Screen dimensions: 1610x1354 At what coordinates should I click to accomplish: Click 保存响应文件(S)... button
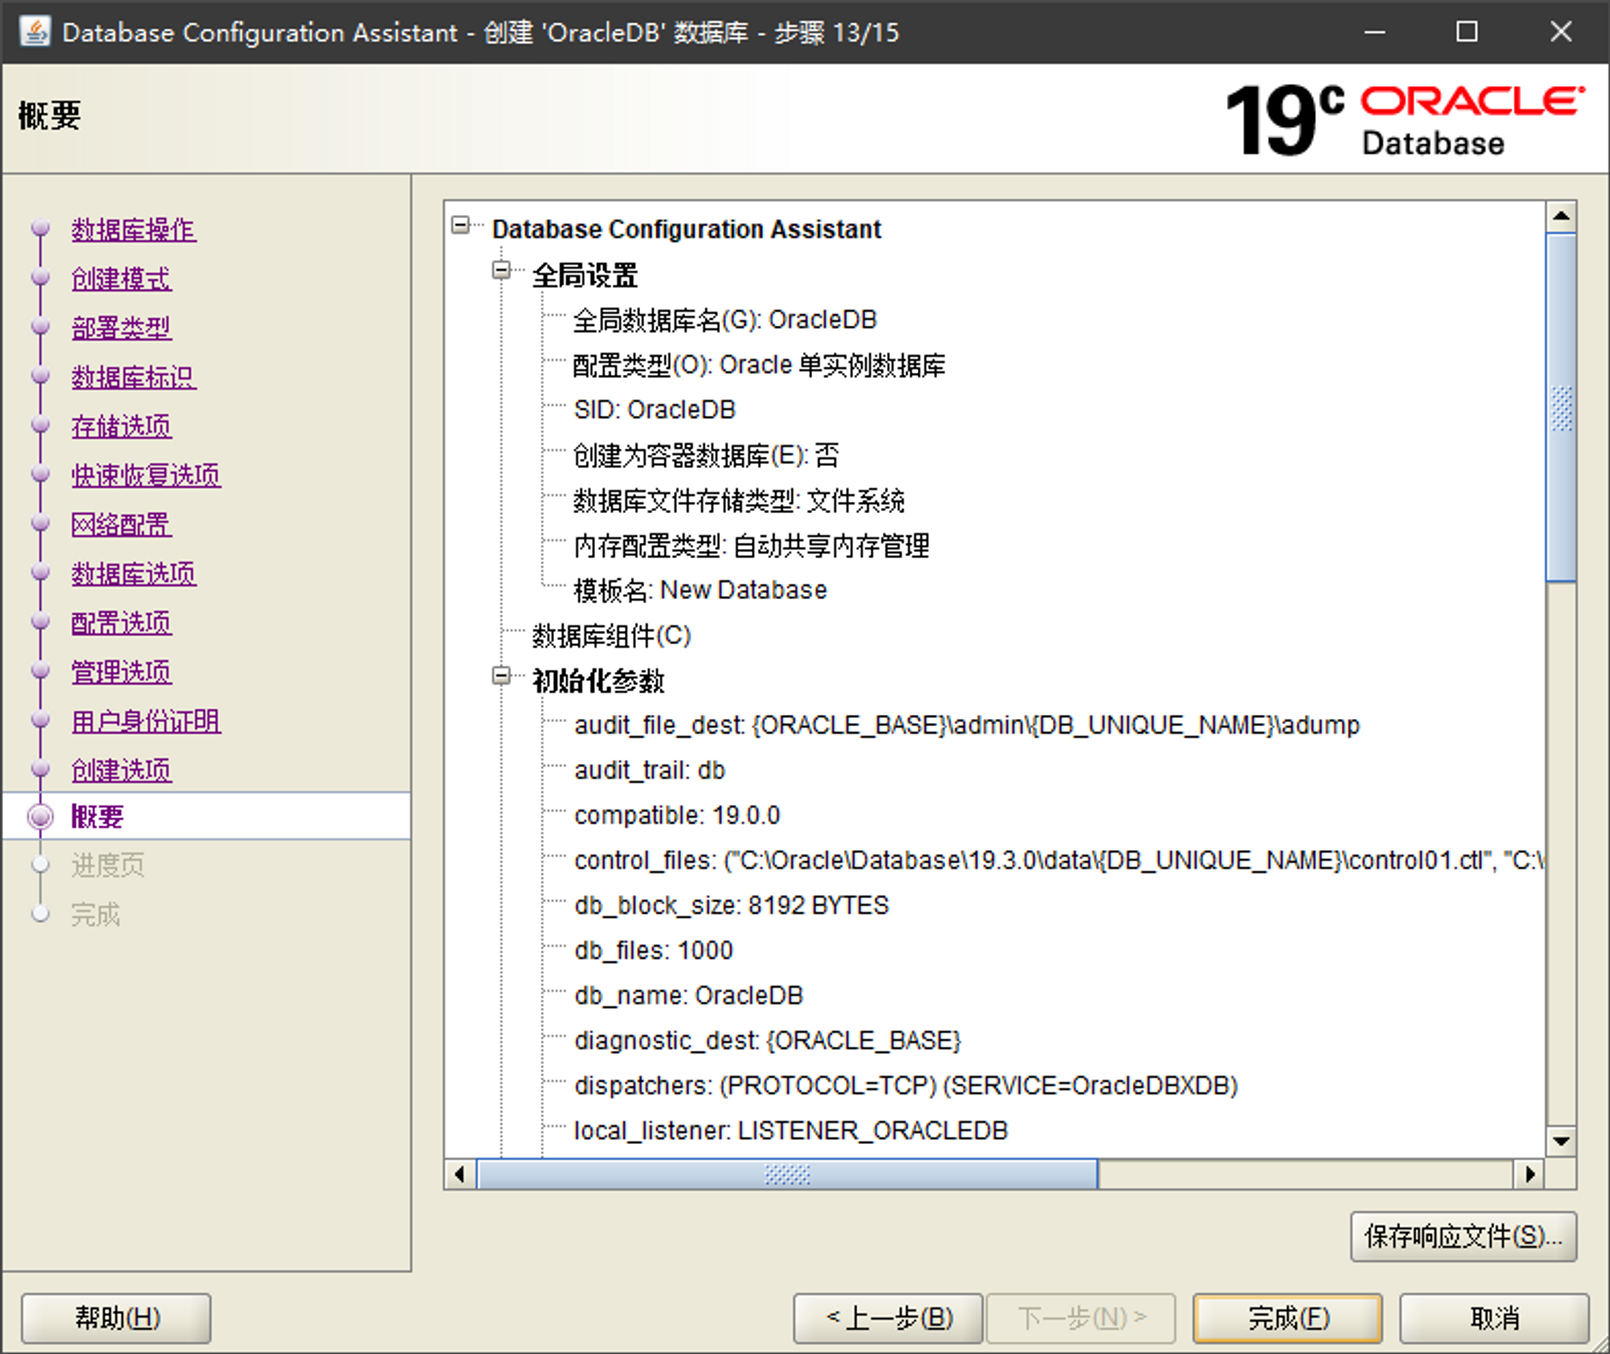click(x=1462, y=1237)
